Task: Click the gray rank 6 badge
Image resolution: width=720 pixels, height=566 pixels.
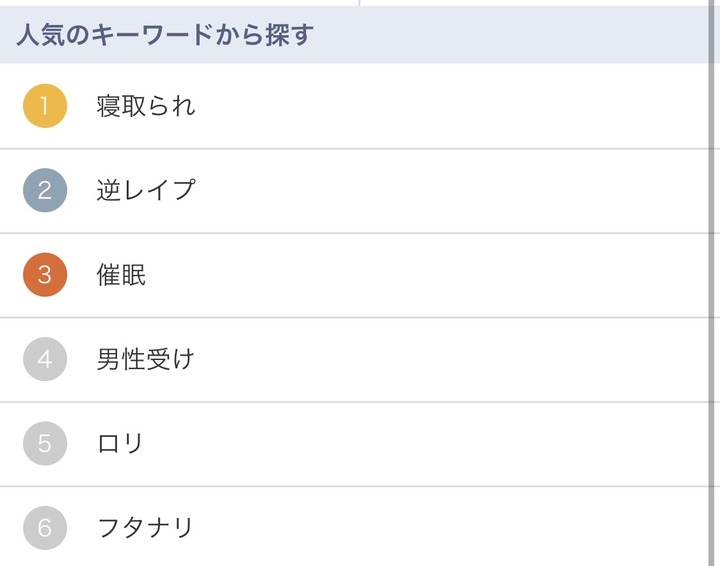Action: tap(45, 528)
